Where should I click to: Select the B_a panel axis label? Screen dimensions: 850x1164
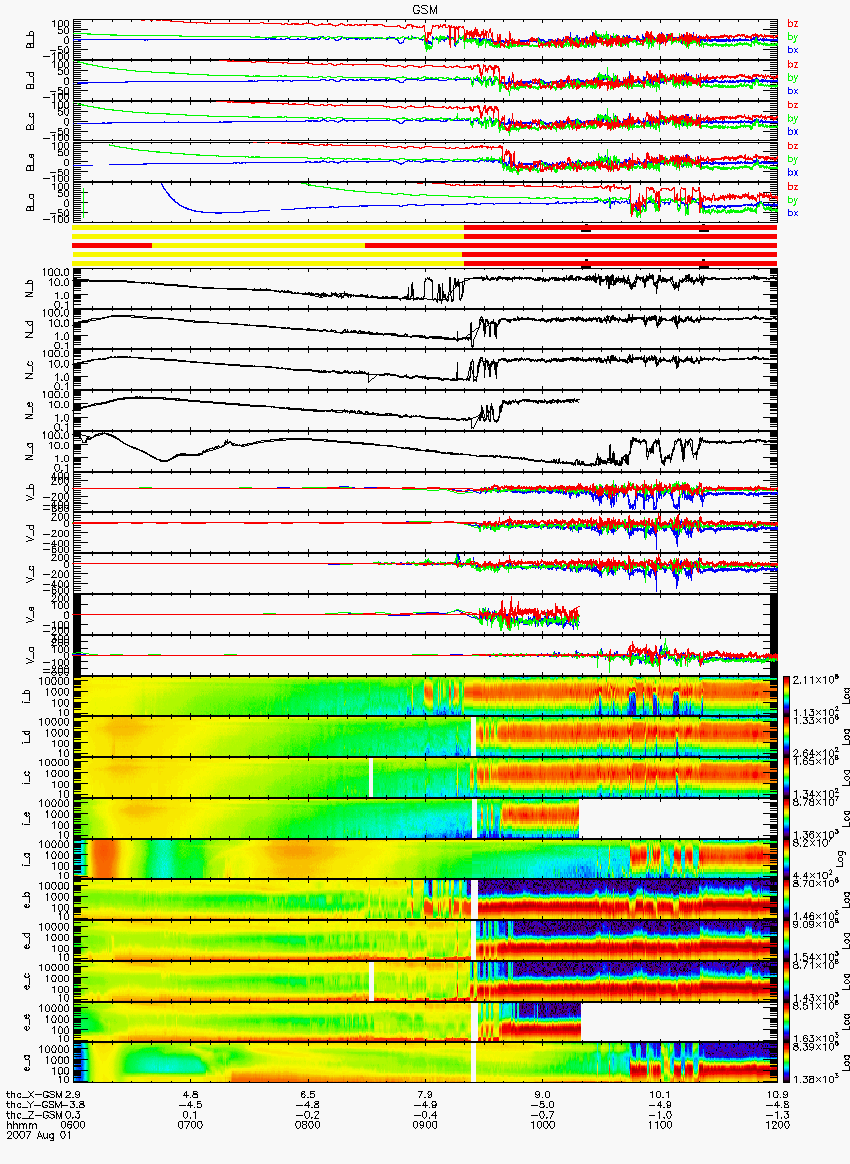(x=30, y=203)
